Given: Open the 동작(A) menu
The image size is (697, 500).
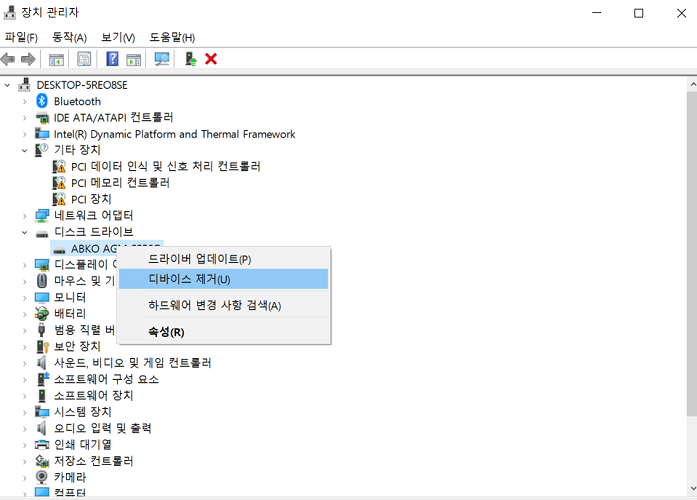Looking at the screenshot, I should click(x=69, y=37).
